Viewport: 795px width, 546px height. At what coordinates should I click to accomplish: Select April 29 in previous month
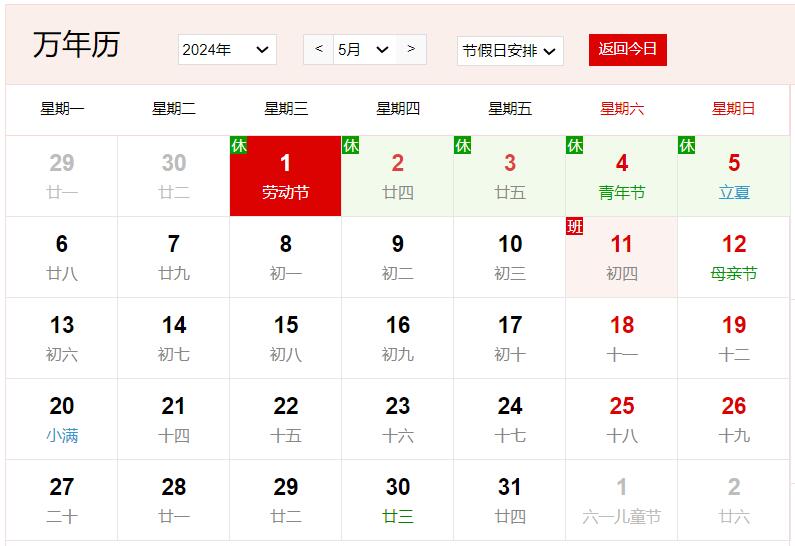coord(62,176)
